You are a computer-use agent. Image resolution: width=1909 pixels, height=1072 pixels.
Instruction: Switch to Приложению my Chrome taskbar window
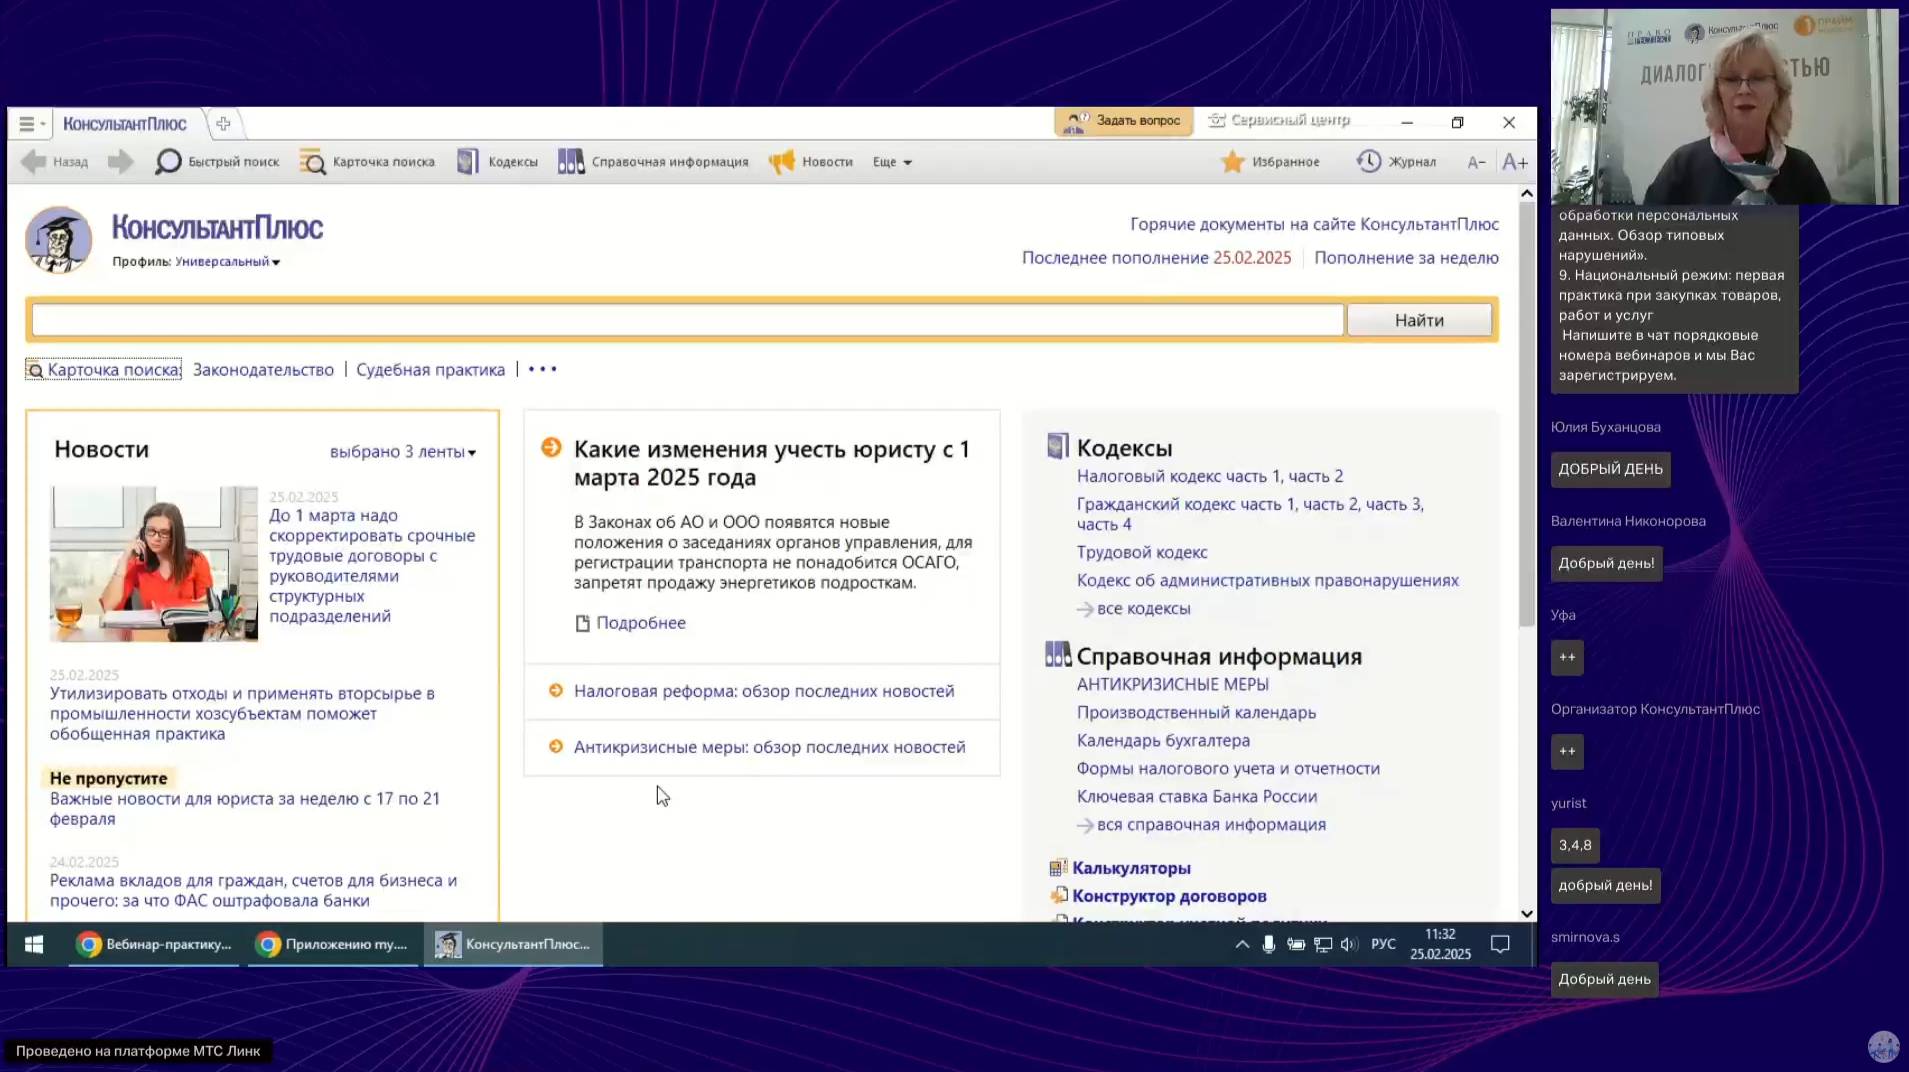pyautogui.click(x=333, y=944)
